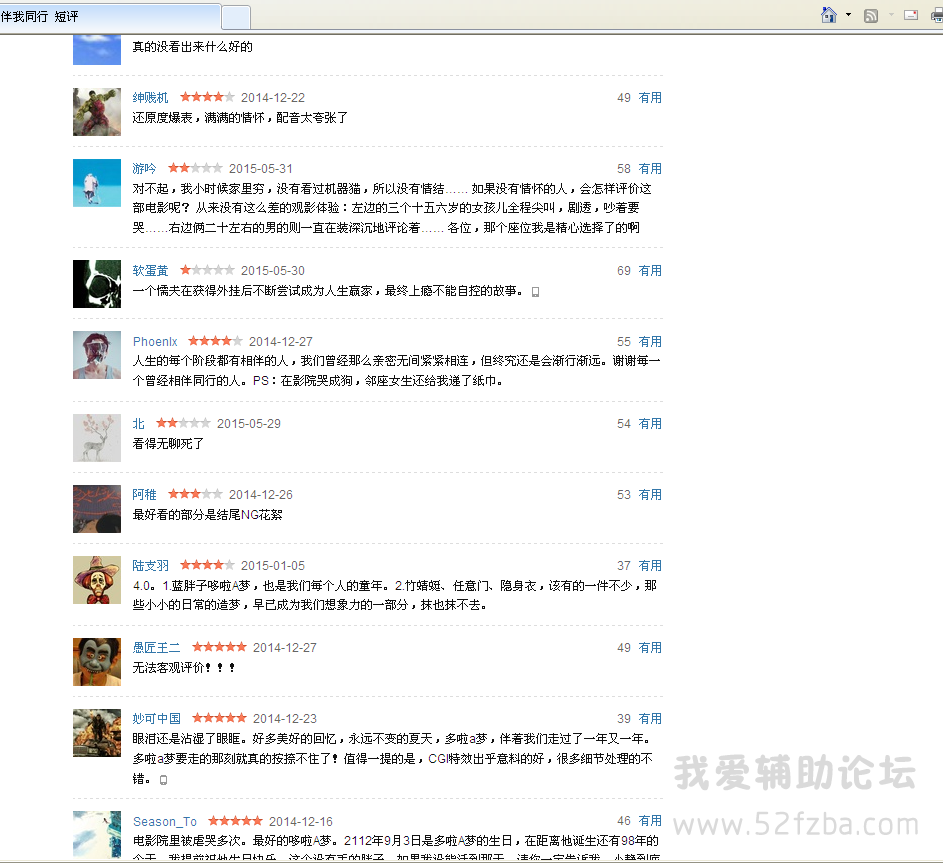Viewport: 943px width, 863px height.
Task: Click the Read Mail envelope icon
Action: tap(911, 15)
